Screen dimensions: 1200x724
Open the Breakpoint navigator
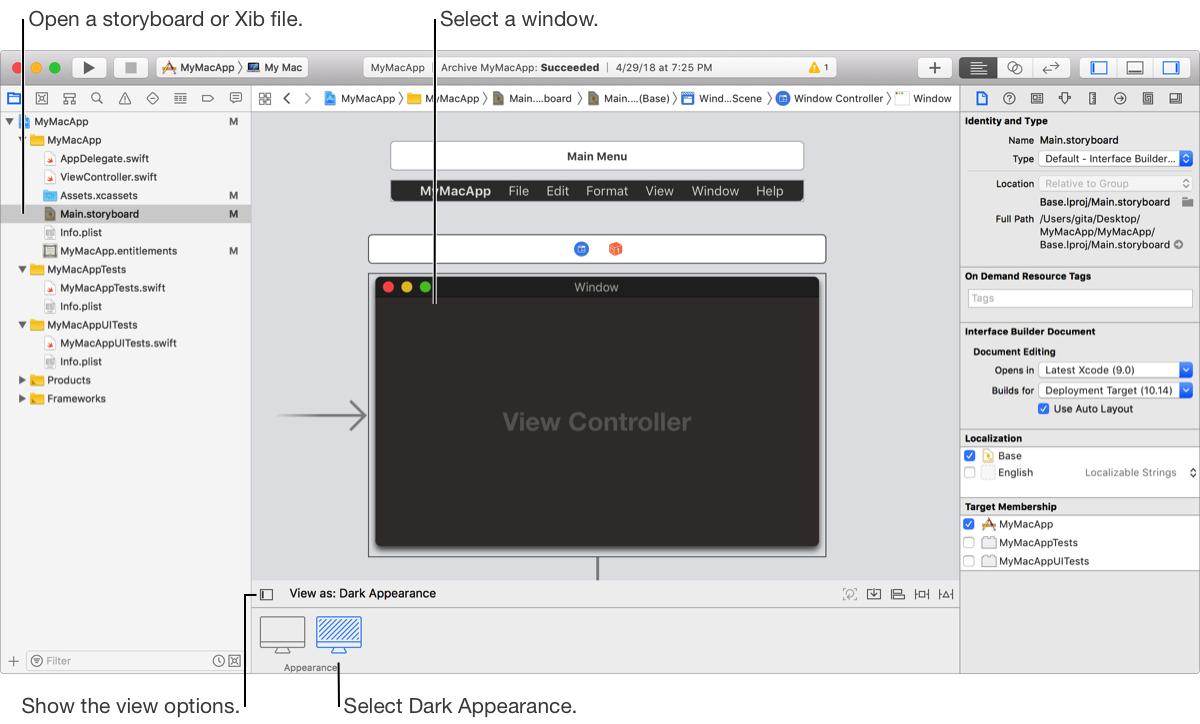coord(208,98)
